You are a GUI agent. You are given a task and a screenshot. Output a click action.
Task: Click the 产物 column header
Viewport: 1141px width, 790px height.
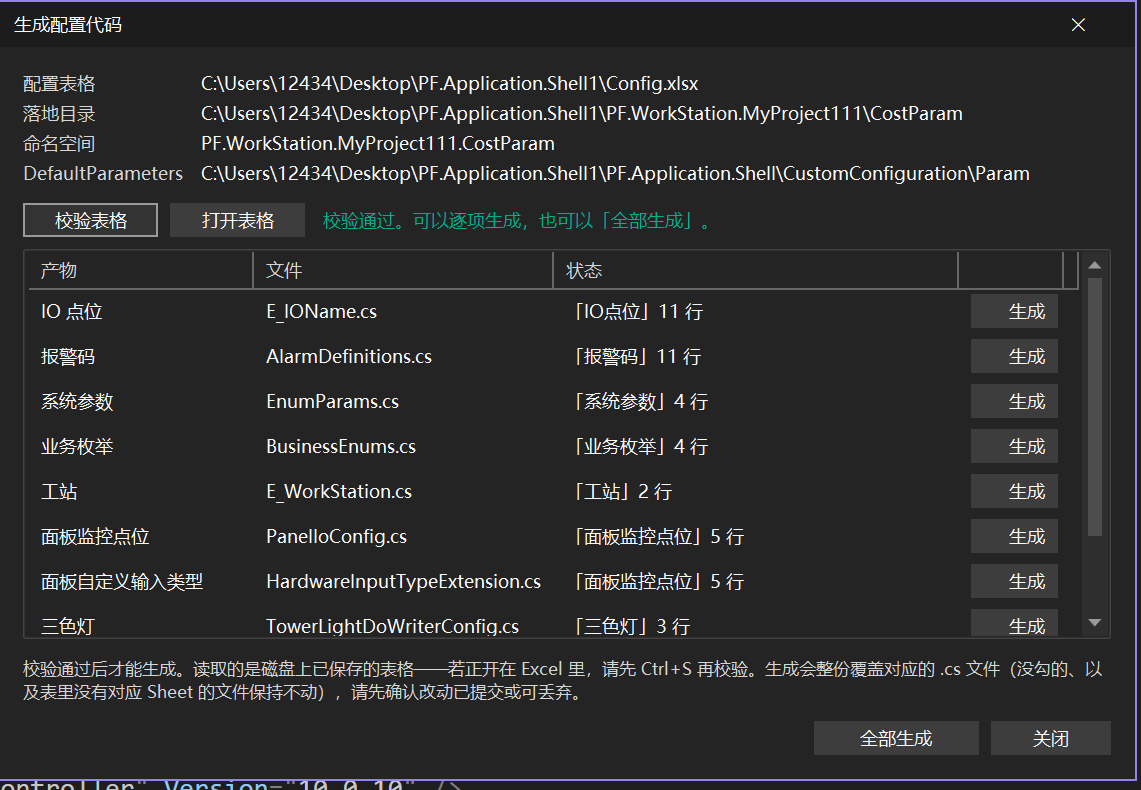tap(139, 271)
